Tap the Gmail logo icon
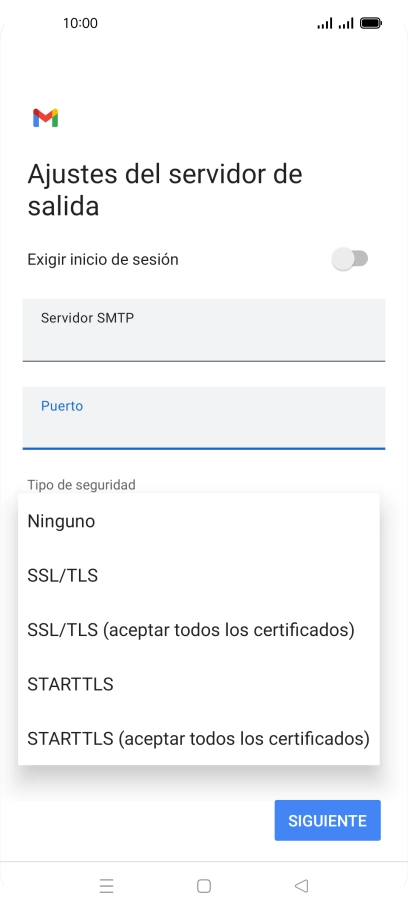Viewport: 408px width, 911px height. [45, 118]
